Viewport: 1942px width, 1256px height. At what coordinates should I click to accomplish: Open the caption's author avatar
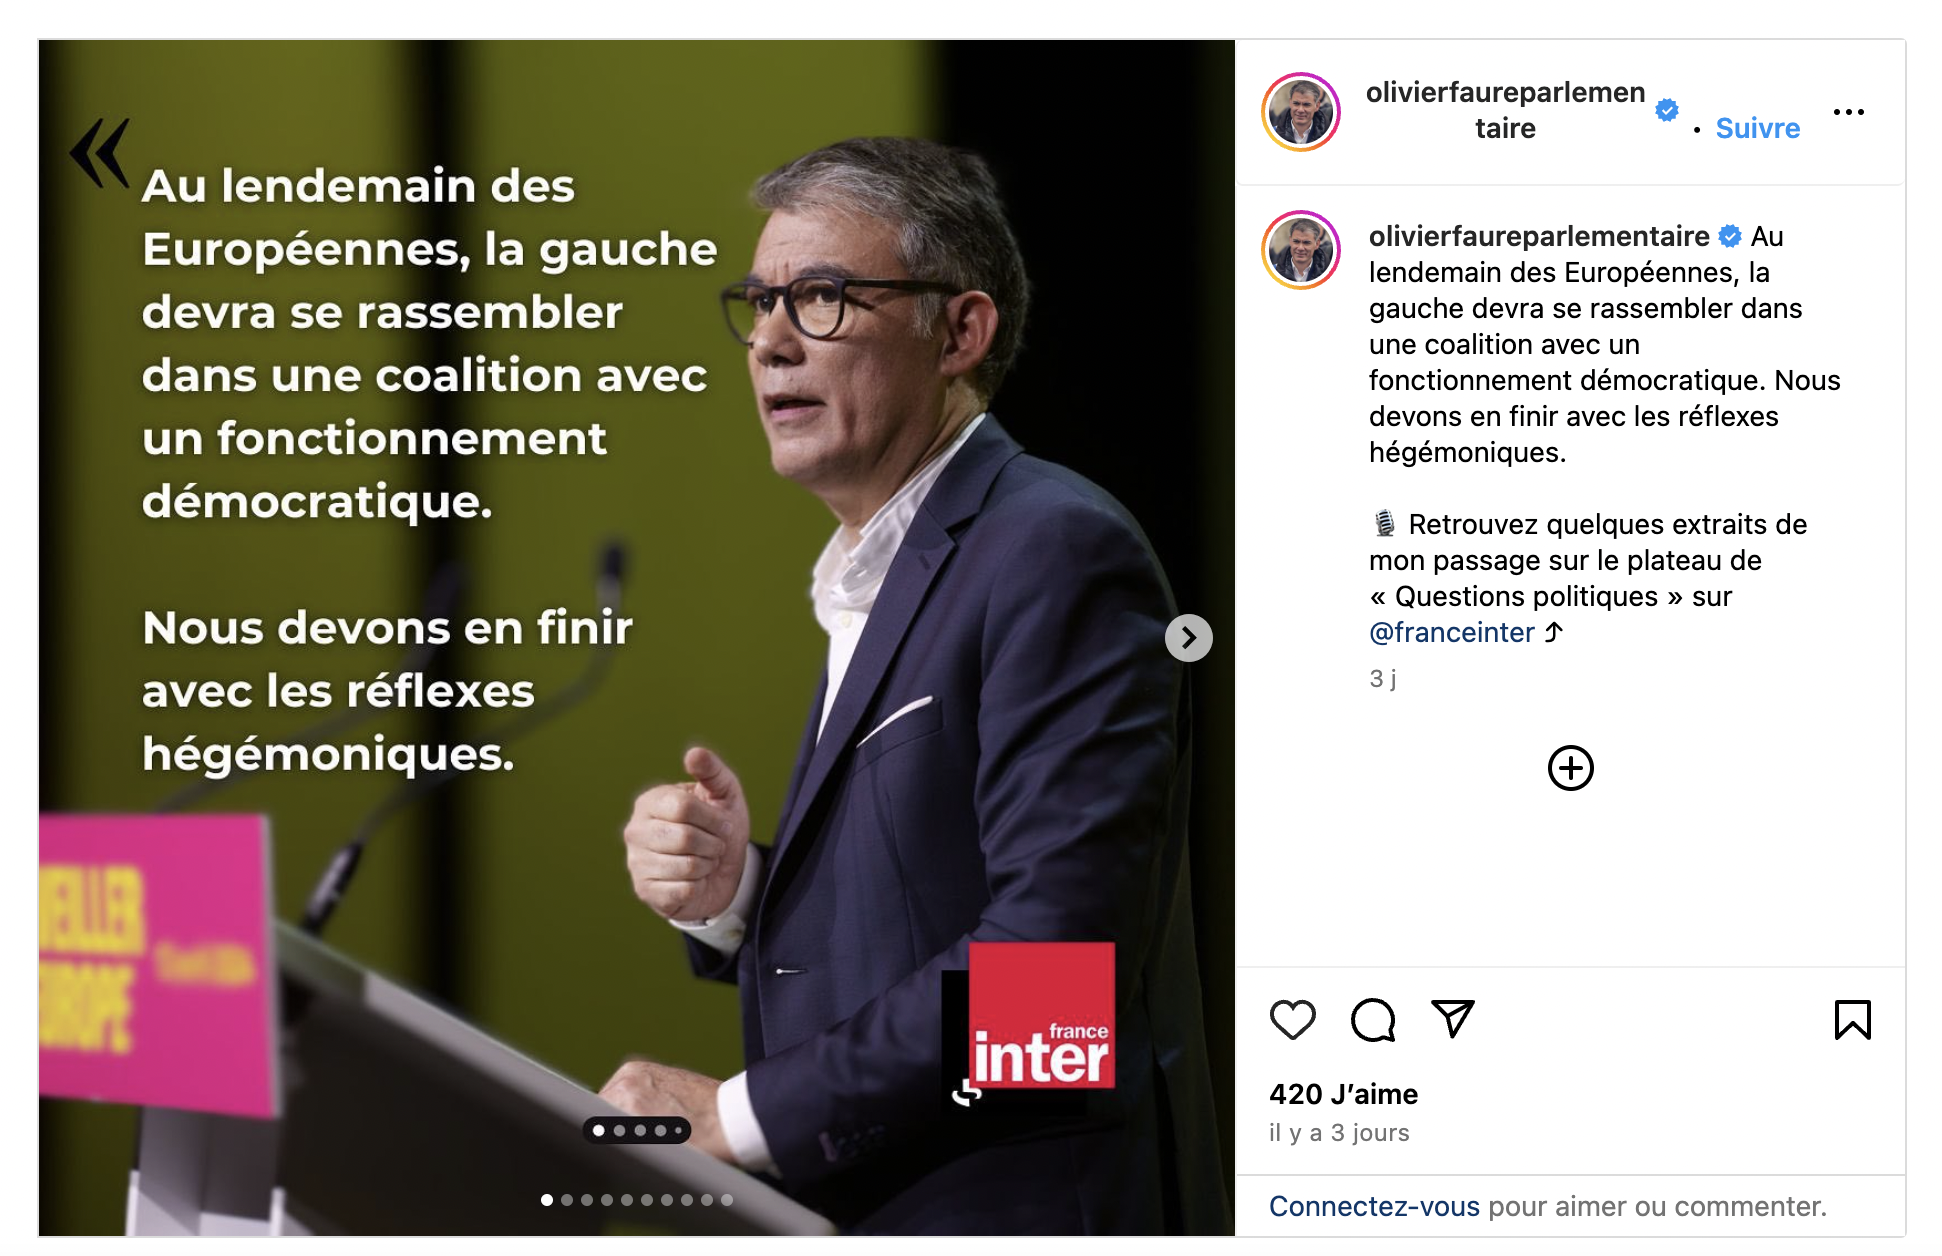click(x=1301, y=250)
